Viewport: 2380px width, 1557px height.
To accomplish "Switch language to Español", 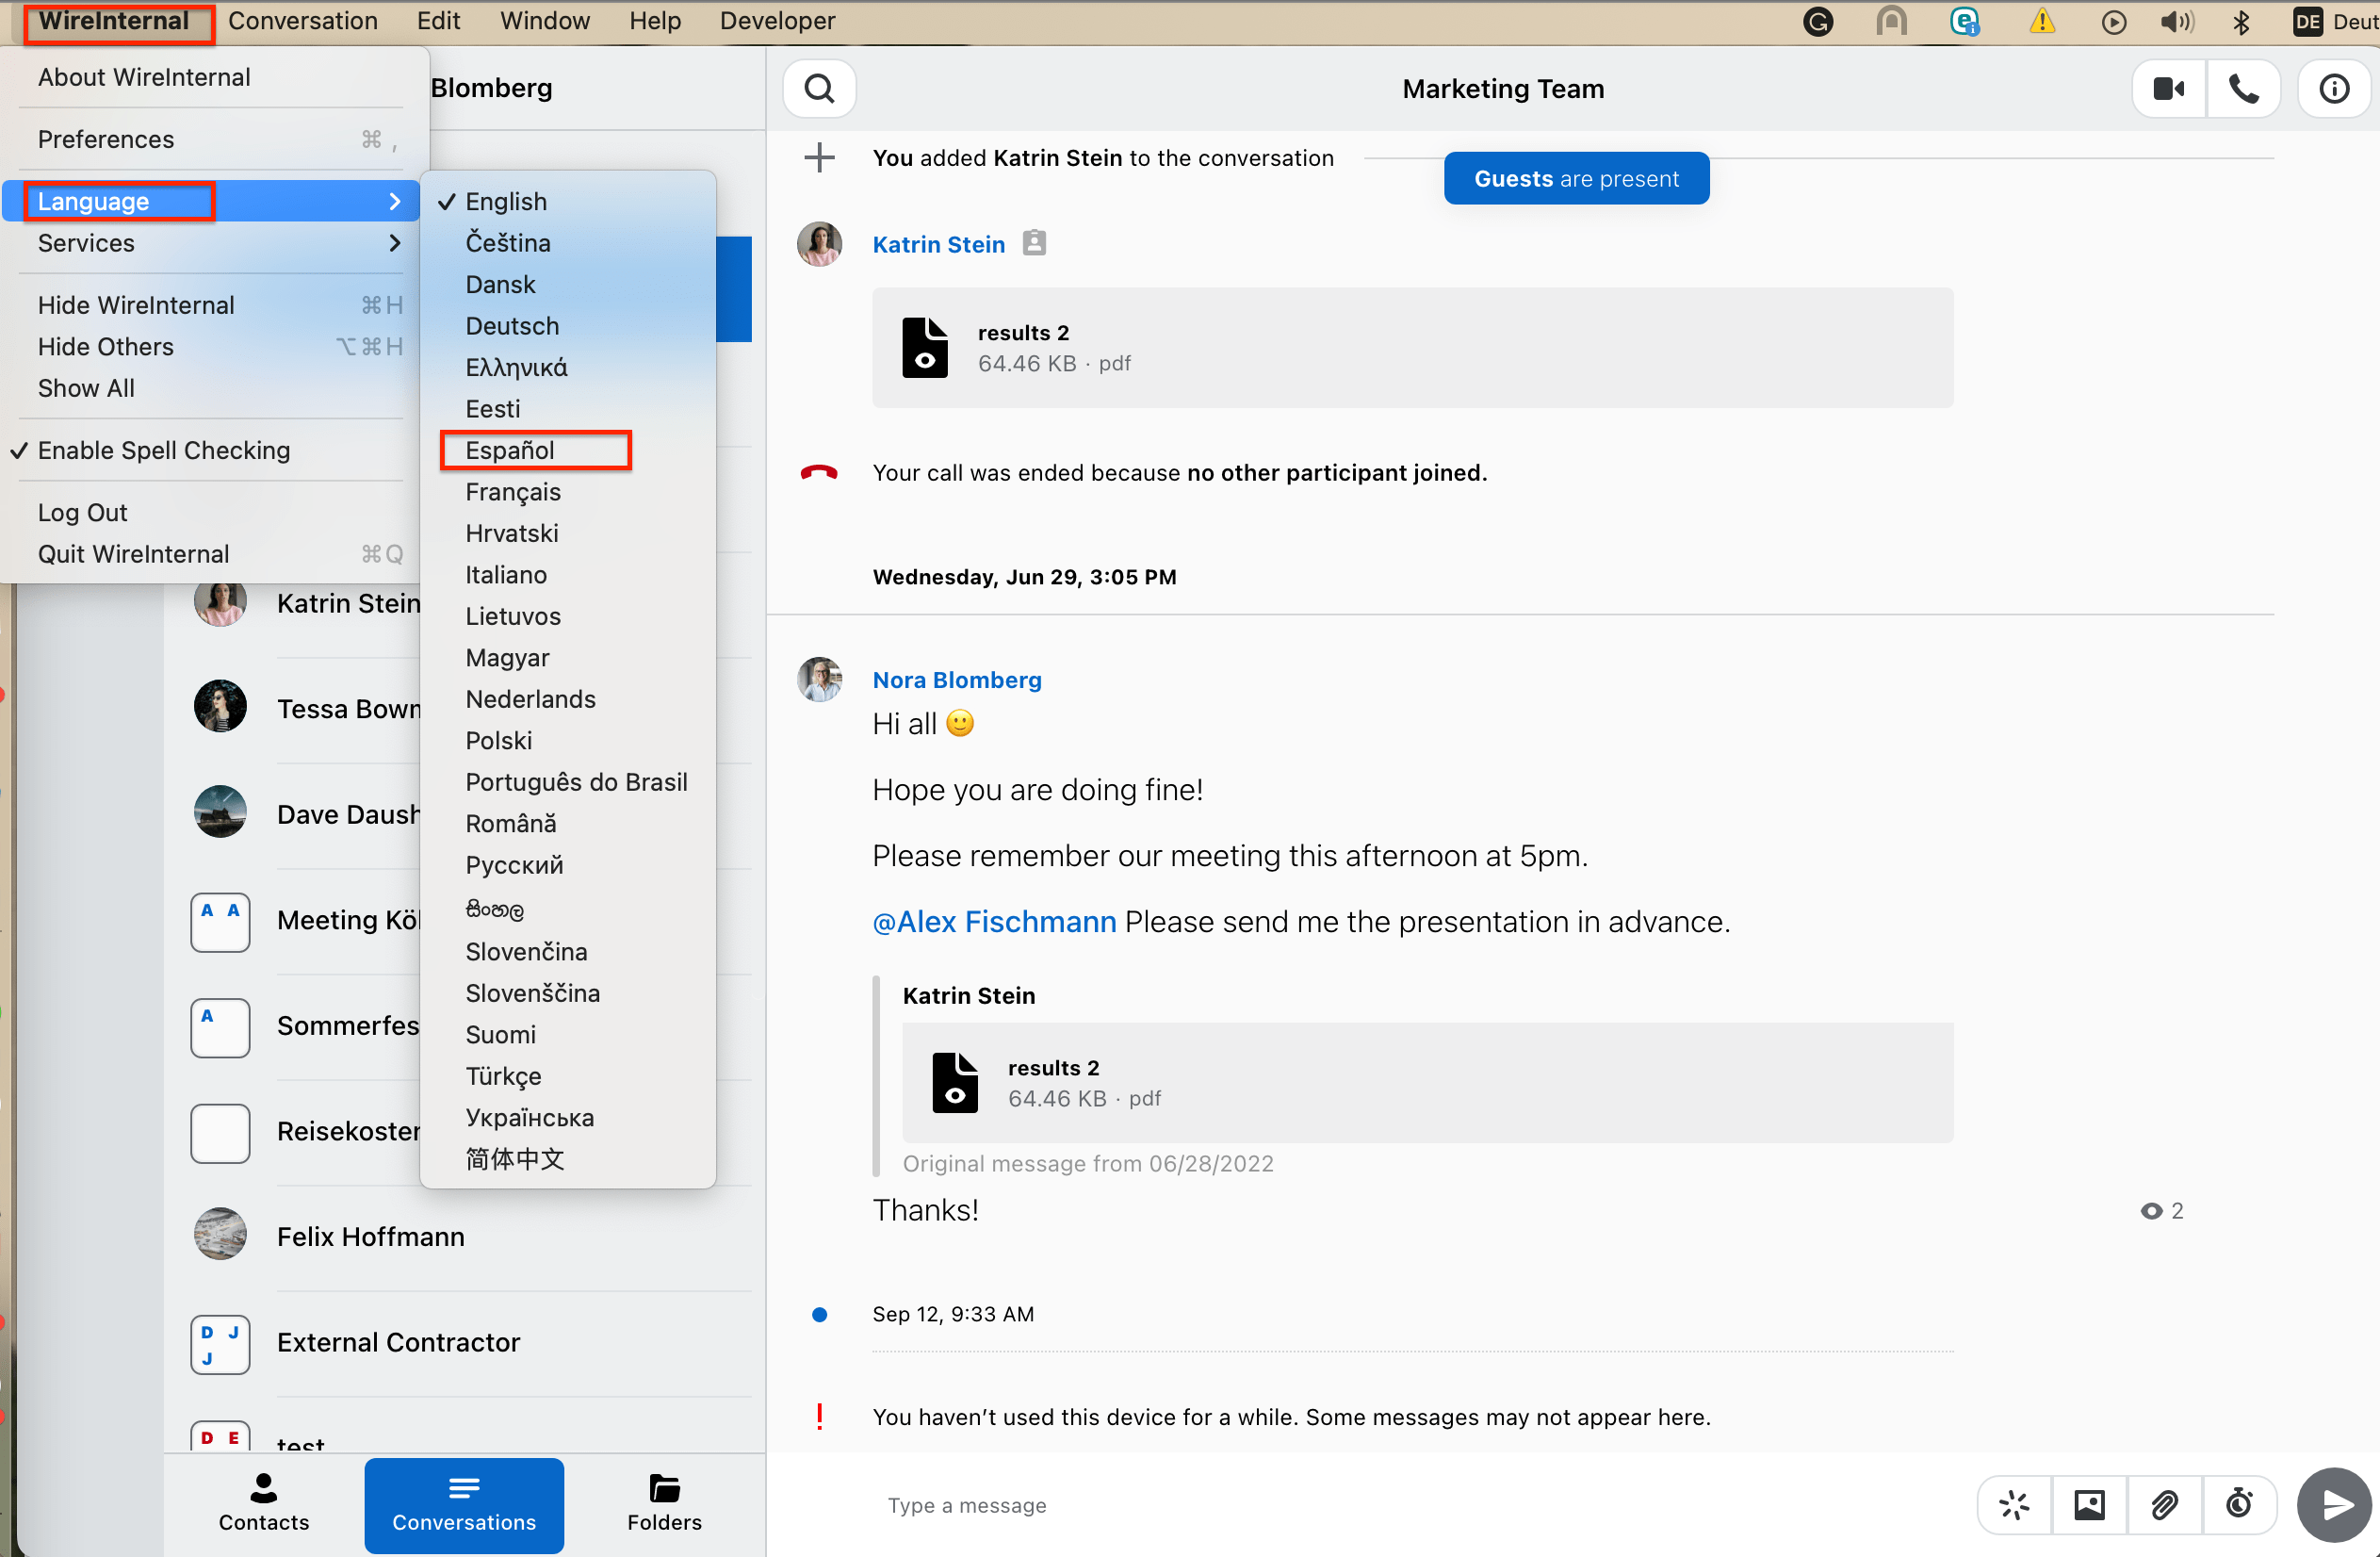I will click(x=510, y=450).
